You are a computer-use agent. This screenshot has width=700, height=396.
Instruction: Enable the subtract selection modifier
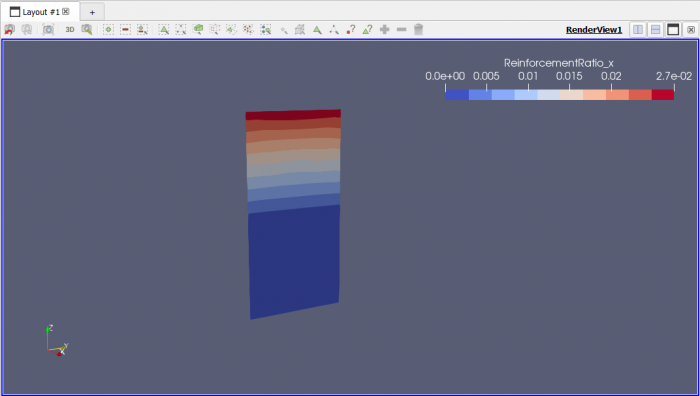tap(125, 29)
